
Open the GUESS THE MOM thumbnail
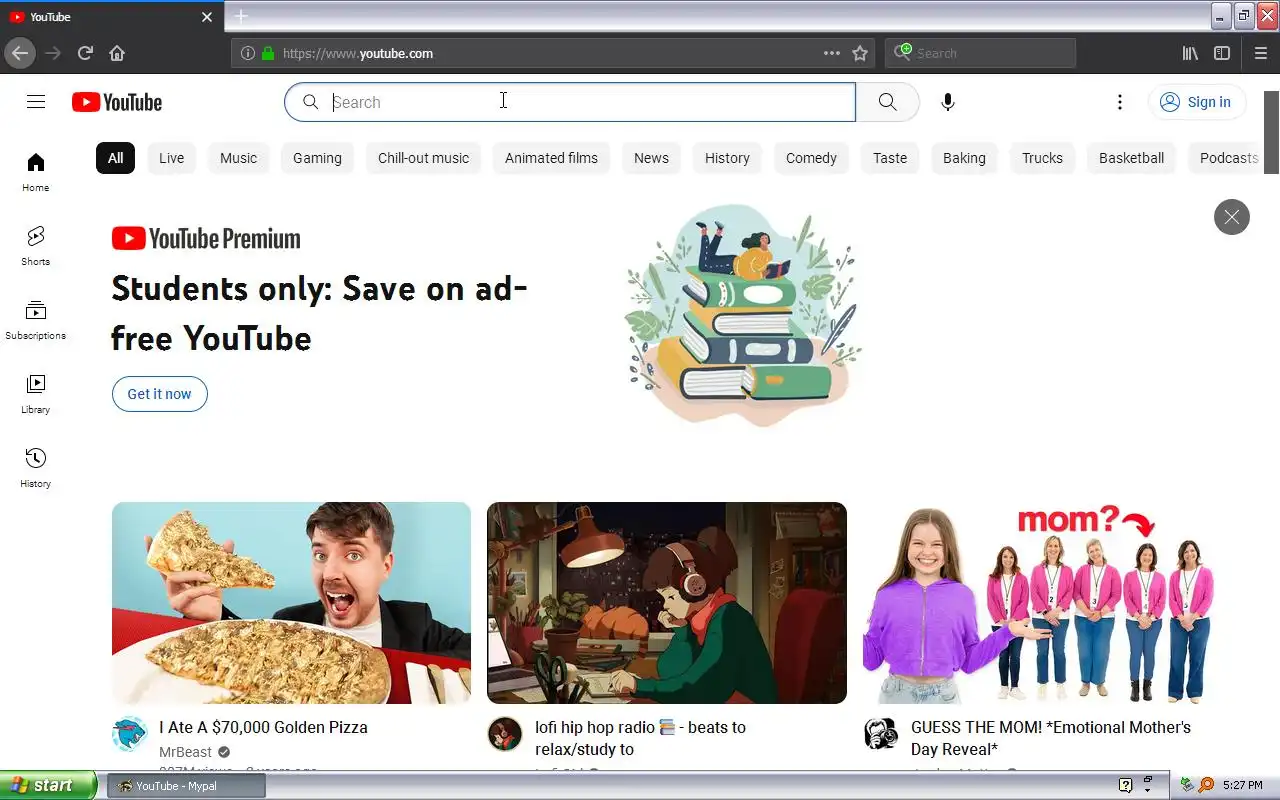click(1042, 603)
